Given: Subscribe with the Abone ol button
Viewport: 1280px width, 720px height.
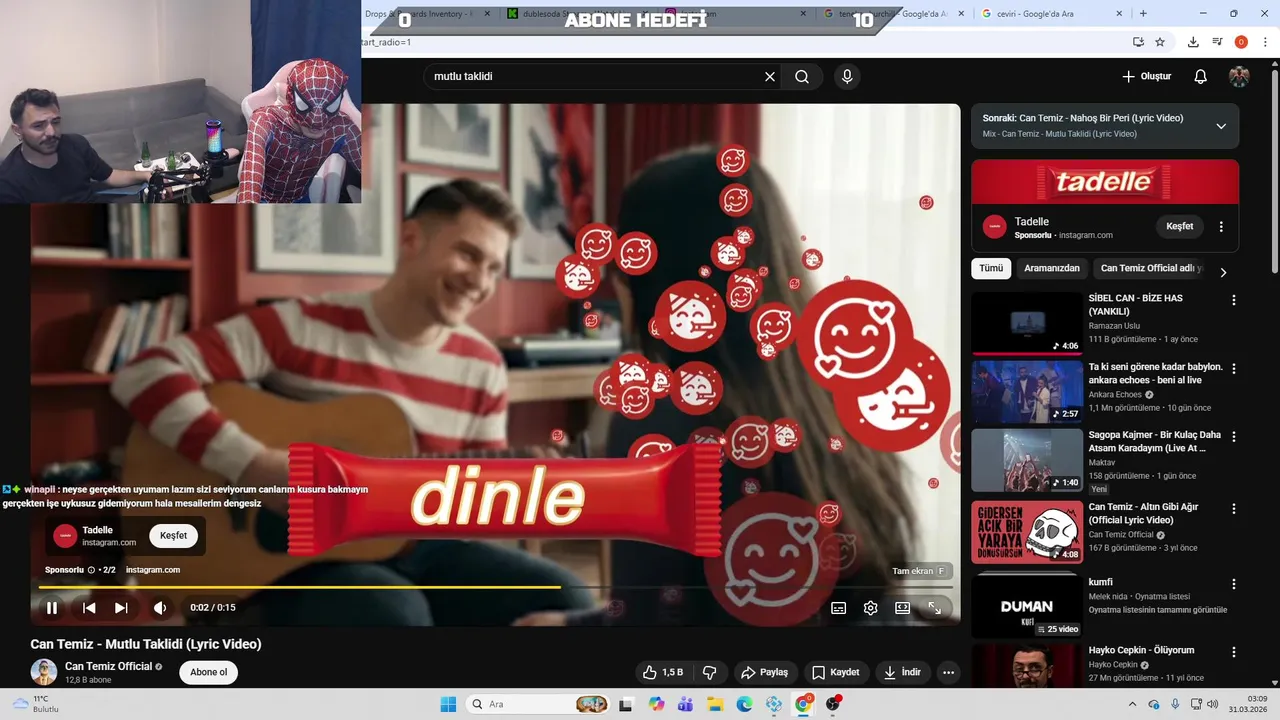Looking at the screenshot, I should [x=209, y=672].
